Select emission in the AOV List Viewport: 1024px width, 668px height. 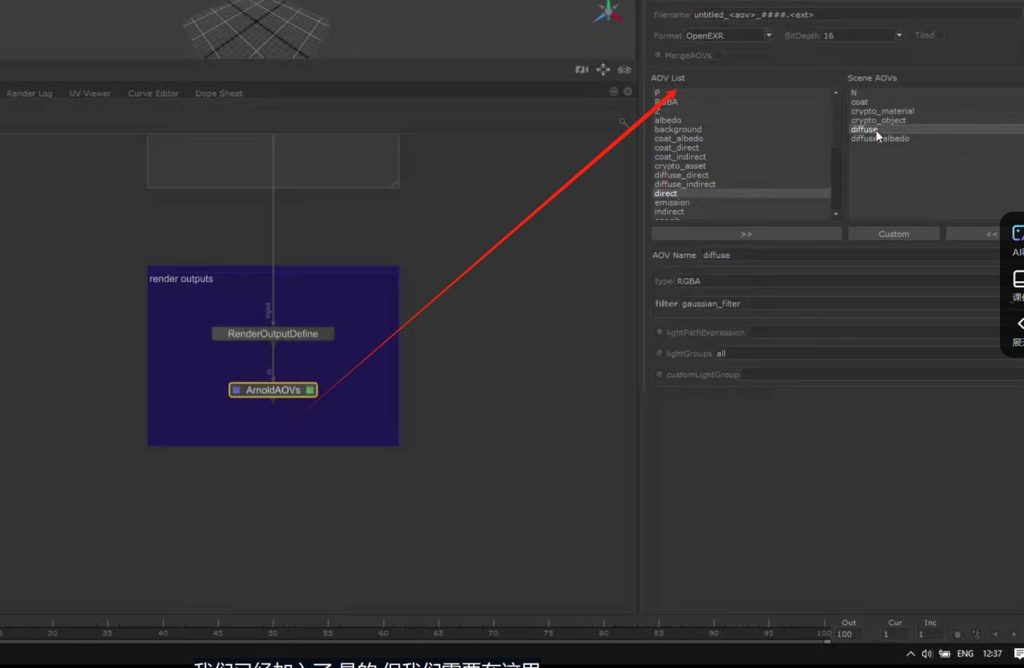(672, 203)
